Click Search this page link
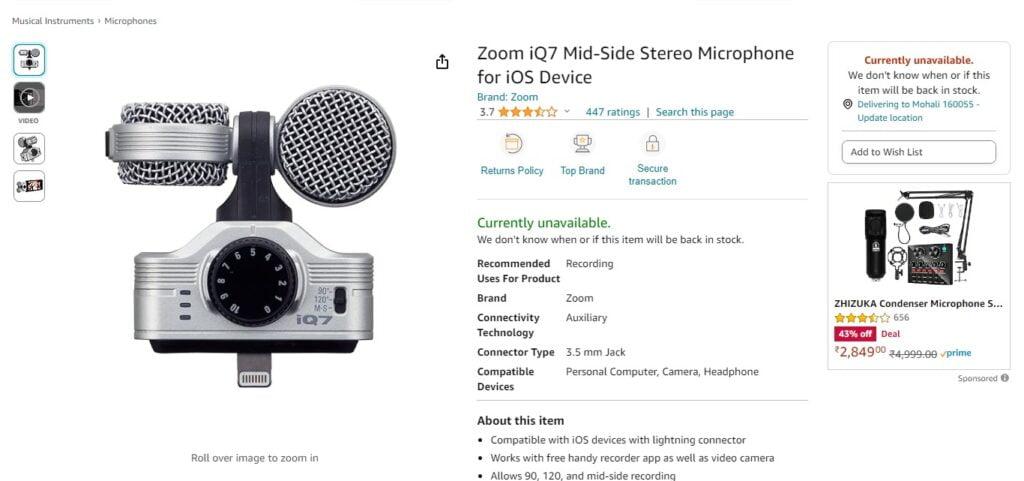Viewport: 1024px width, 481px height. point(694,112)
